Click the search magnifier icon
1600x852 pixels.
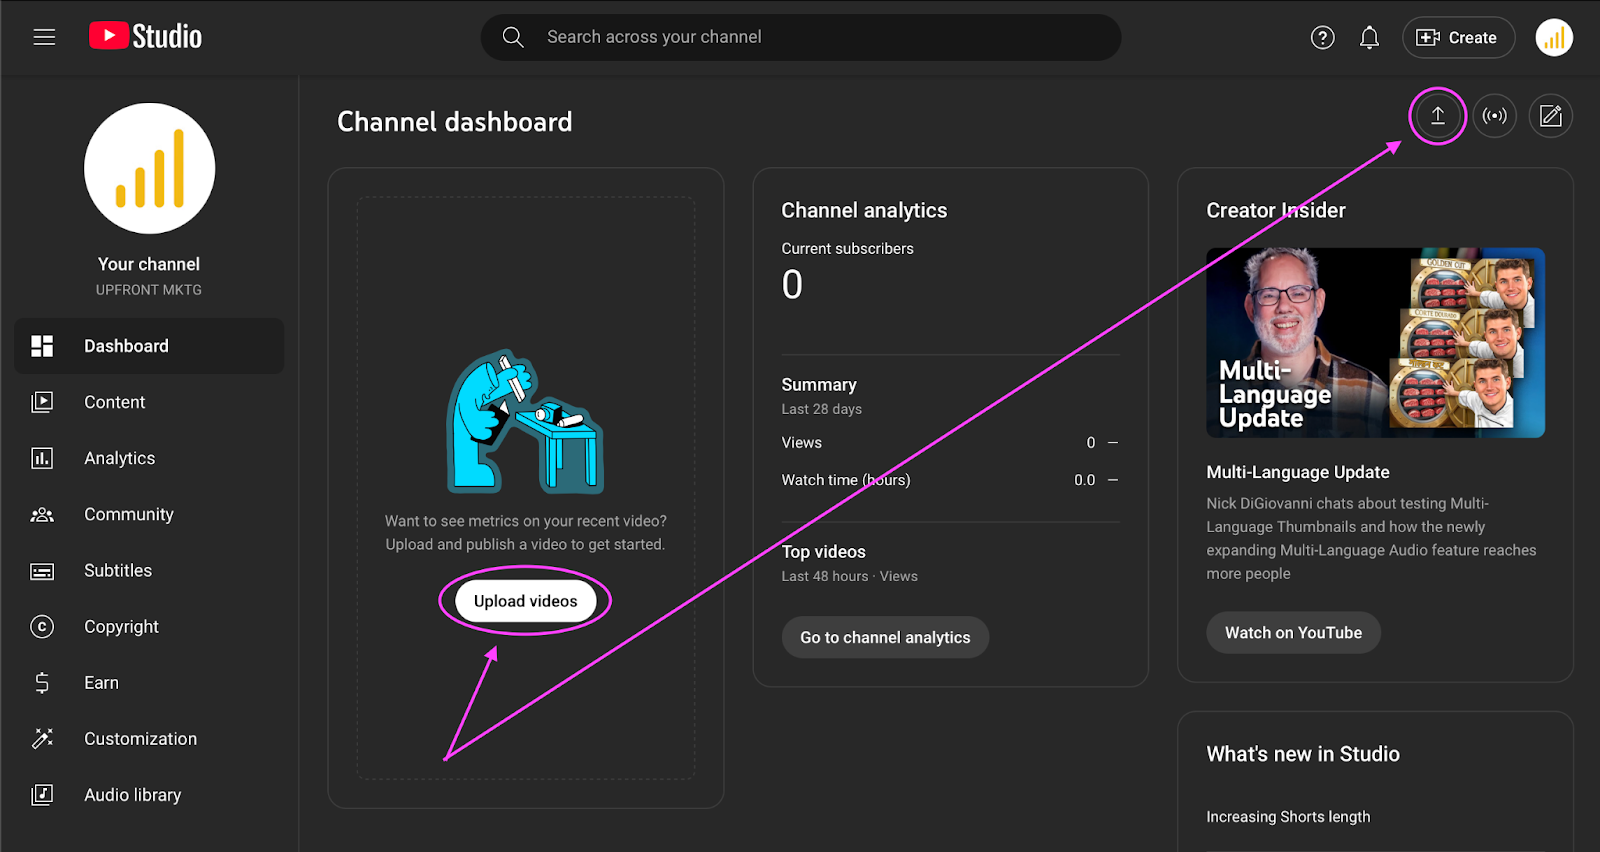(513, 37)
